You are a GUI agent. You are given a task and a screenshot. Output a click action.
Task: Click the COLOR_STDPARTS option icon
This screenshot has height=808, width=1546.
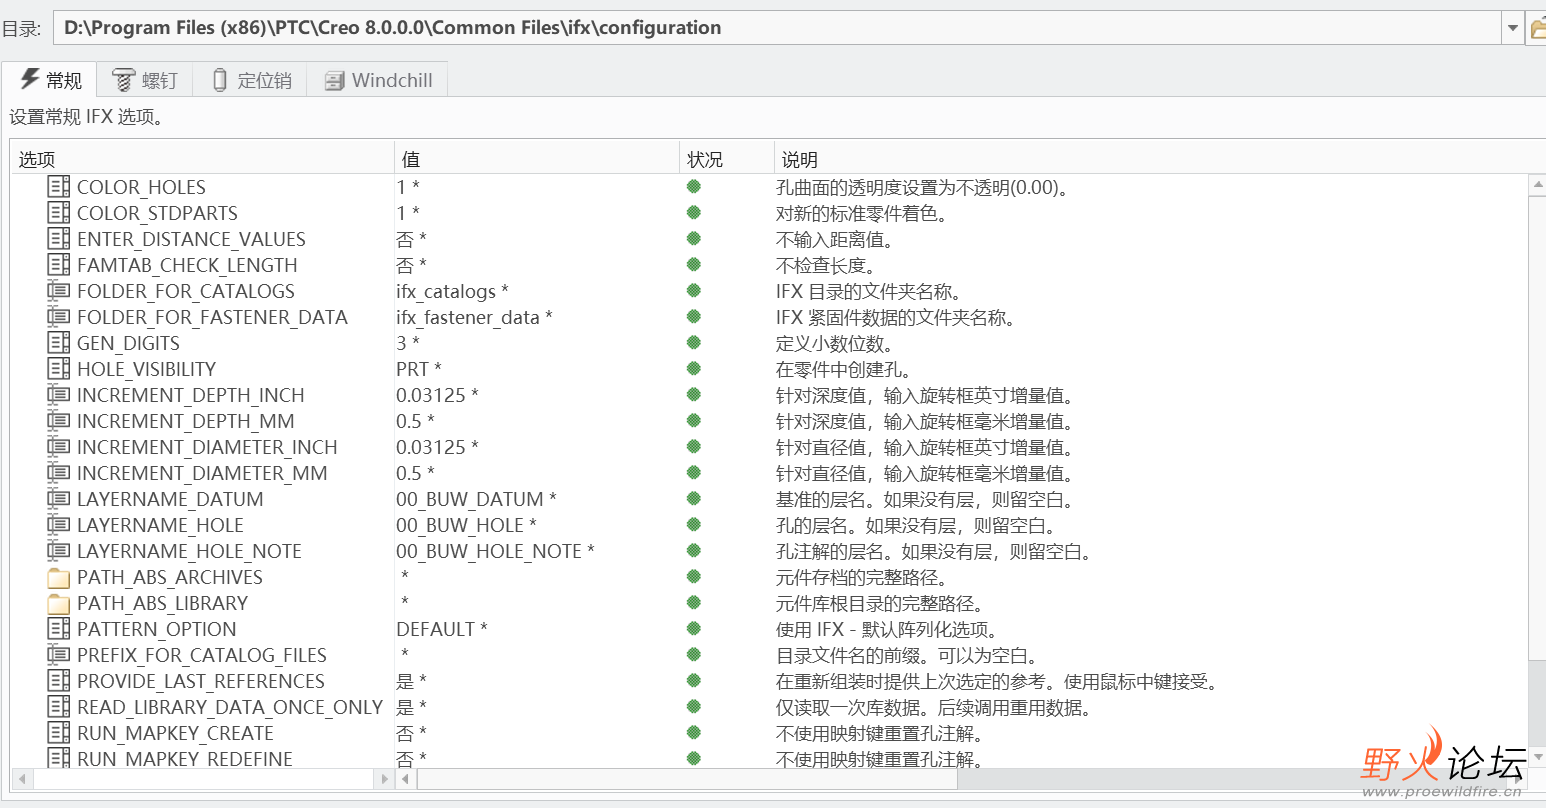[x=59, y=213]
